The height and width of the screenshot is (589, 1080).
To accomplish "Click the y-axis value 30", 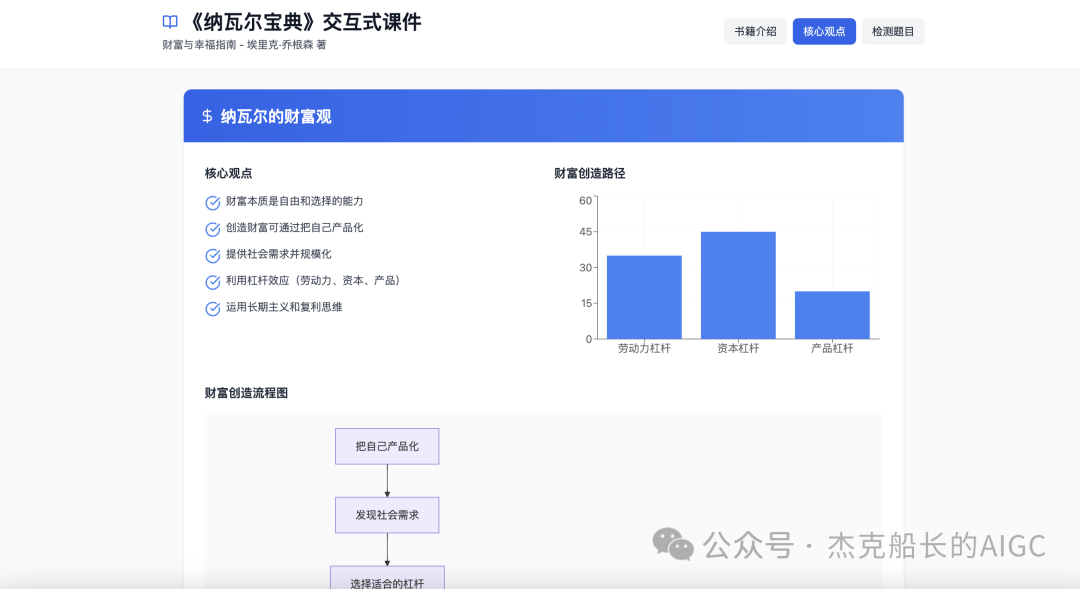I will (585, 268).
